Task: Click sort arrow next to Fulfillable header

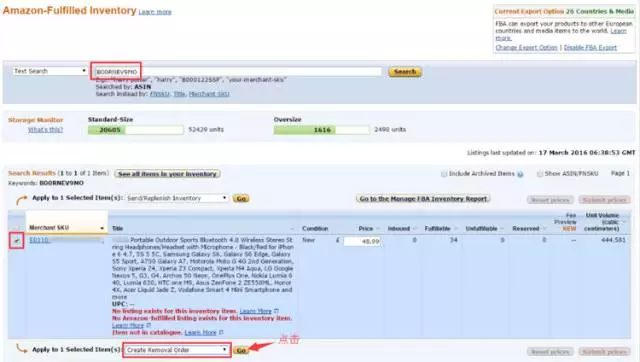Action: [x=456, y=229]
